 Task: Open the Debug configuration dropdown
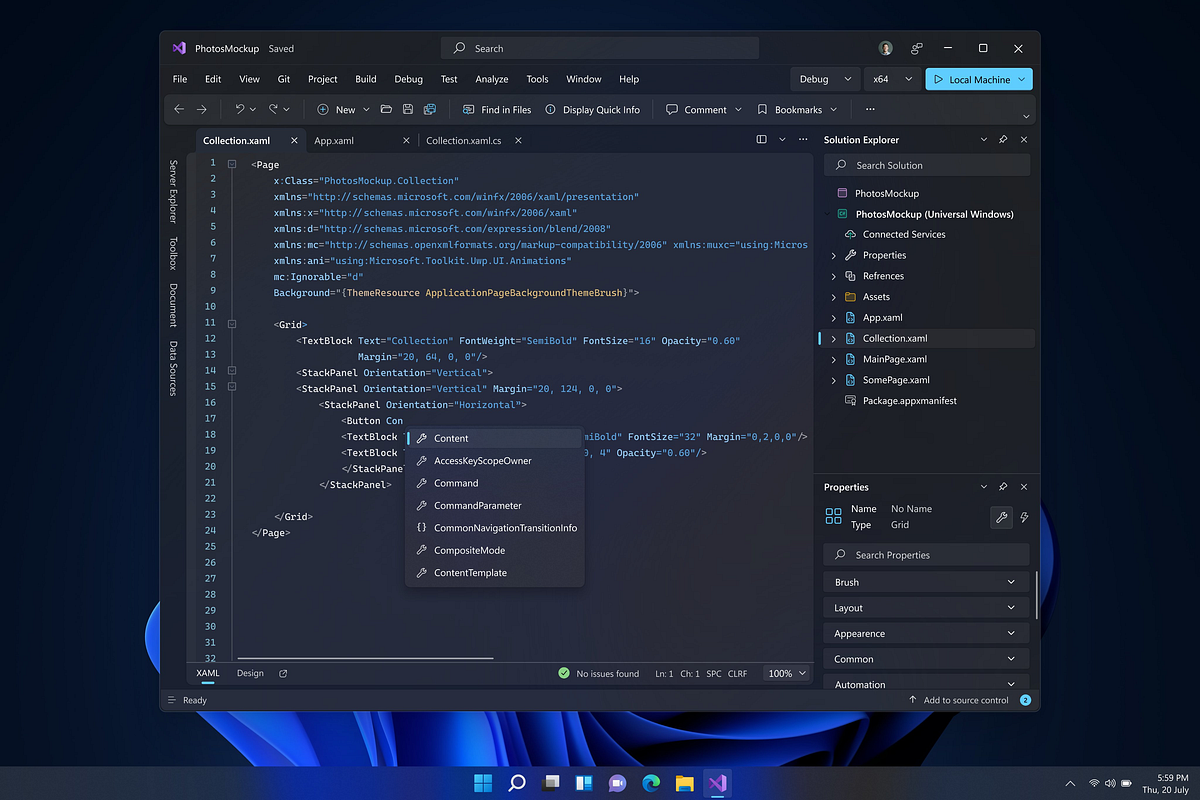click(824, 78)
